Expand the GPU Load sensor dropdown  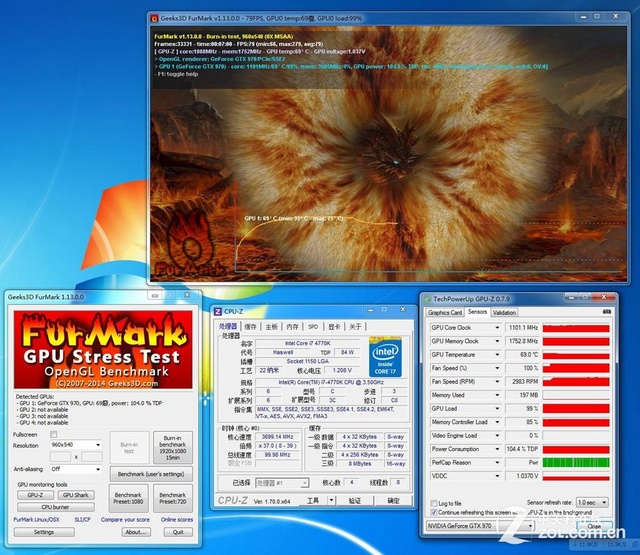coord(497,408)
